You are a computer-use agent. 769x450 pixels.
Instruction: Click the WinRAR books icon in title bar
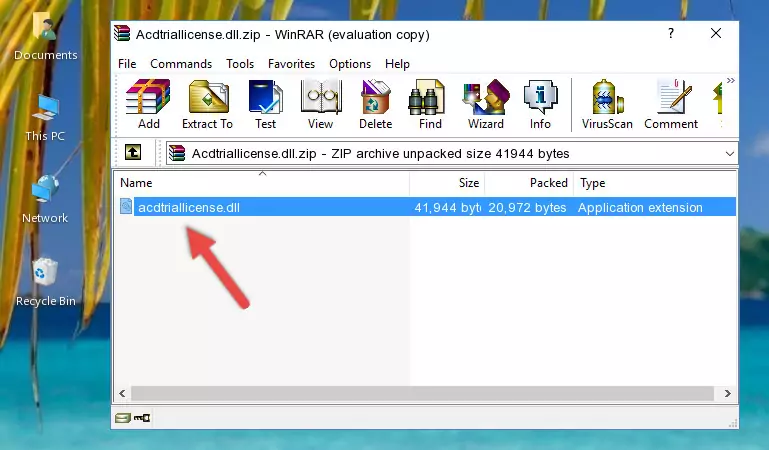122,34
